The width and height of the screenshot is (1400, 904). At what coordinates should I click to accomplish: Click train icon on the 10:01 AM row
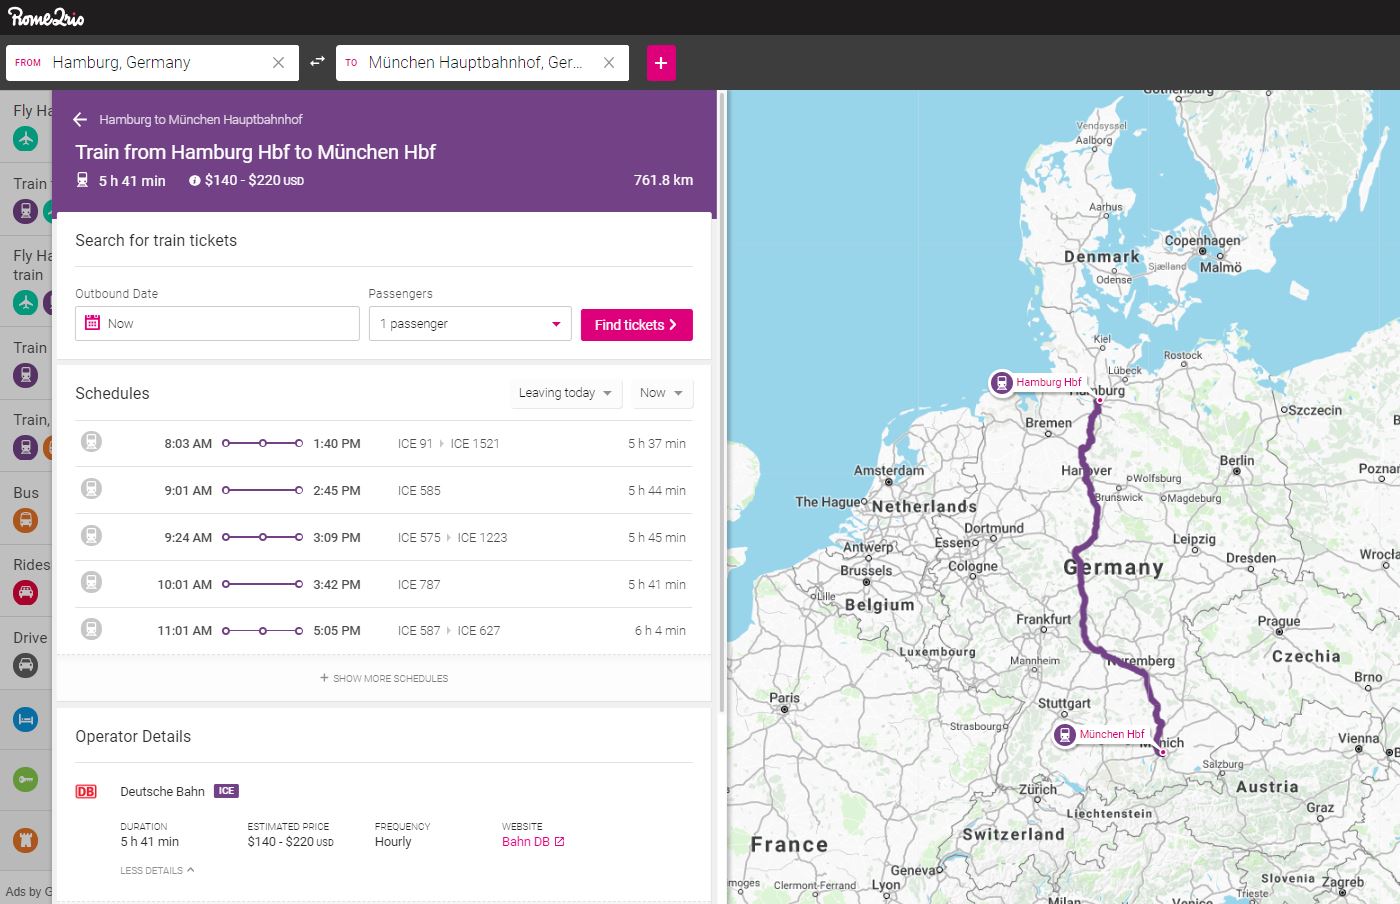[91, 582]
